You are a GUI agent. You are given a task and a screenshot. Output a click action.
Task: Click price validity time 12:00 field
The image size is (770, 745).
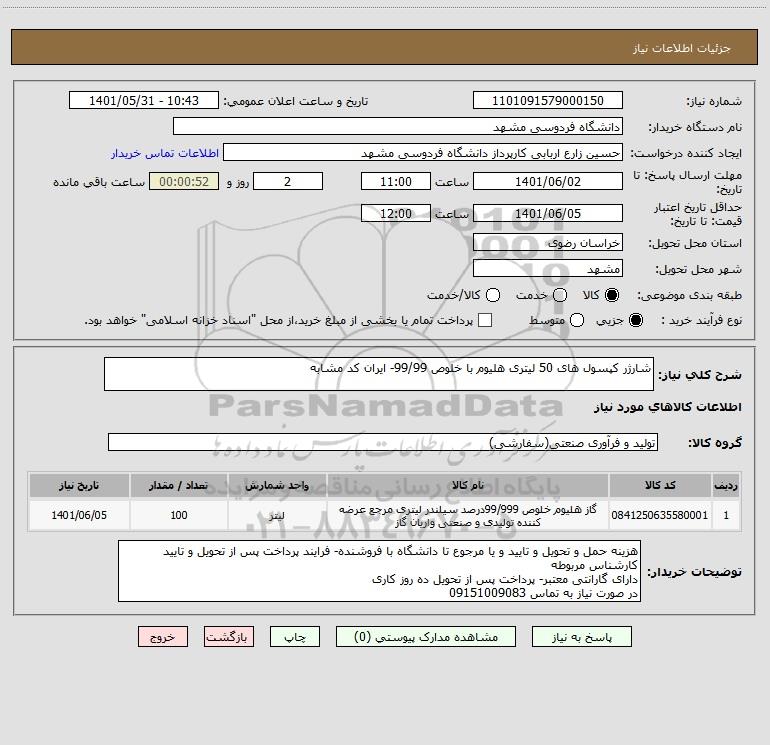pos(396,213)
